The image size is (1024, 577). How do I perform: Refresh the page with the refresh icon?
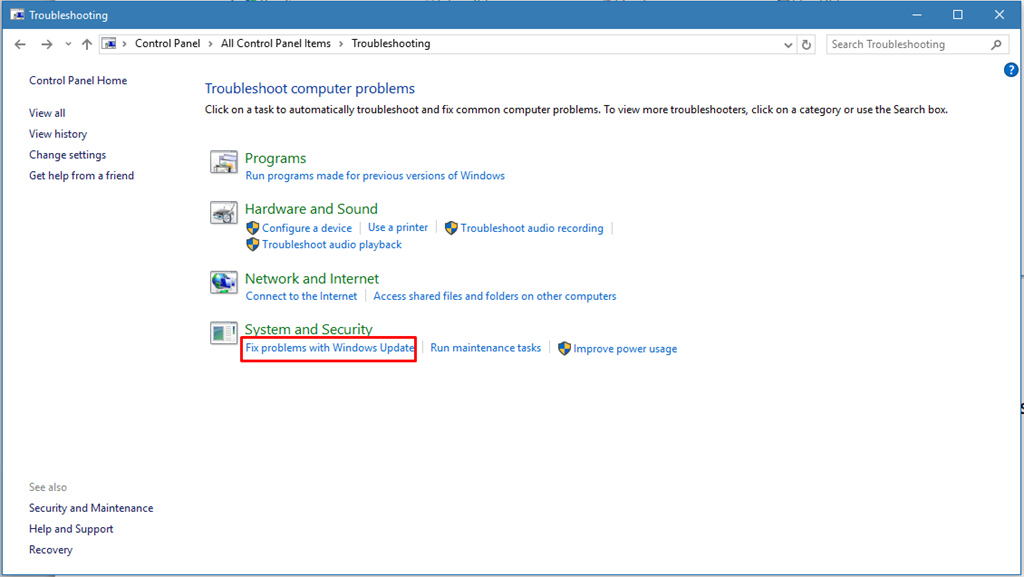tap(806, 44)
